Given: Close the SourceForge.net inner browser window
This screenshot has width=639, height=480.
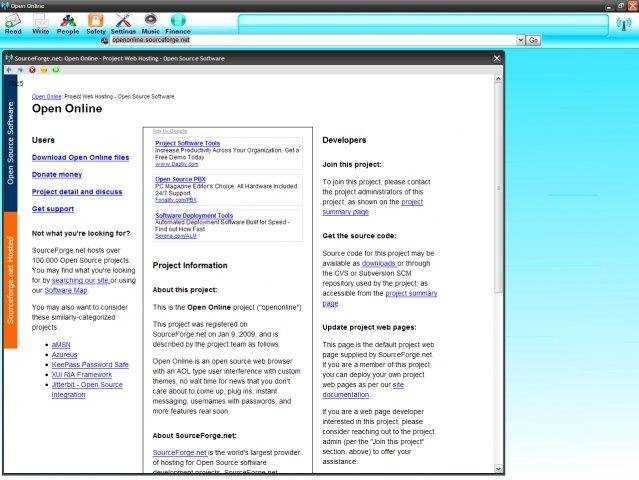Looking at the screenshot, I should coord(497,58).
